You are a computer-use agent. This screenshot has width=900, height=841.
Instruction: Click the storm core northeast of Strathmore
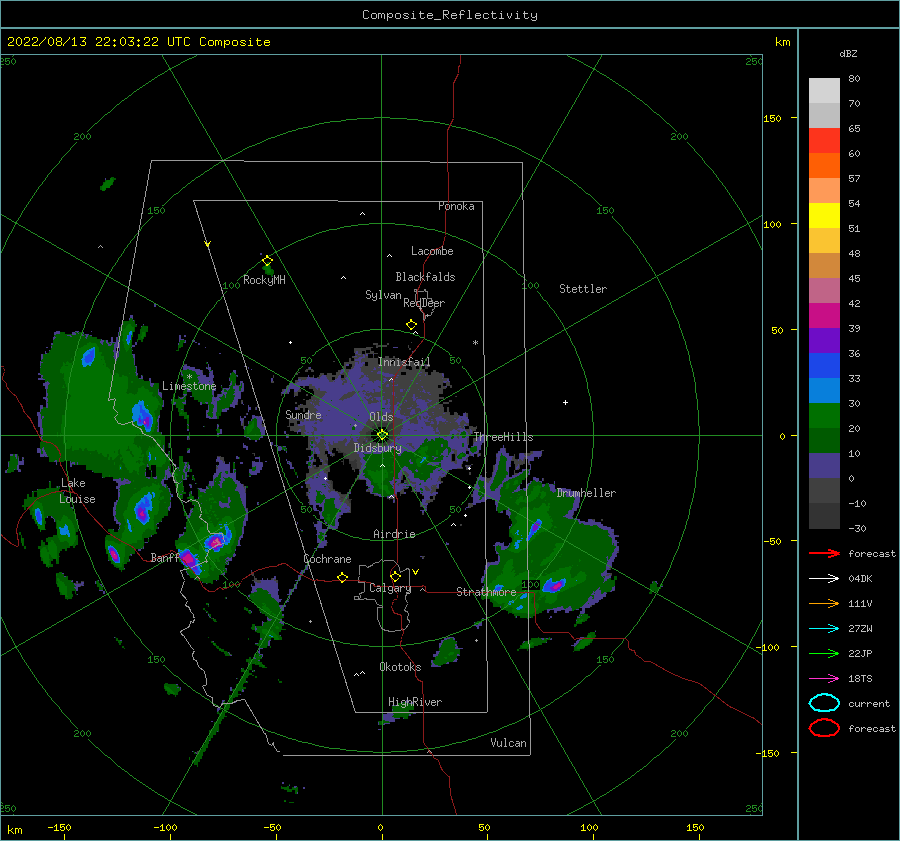(554, 586)
